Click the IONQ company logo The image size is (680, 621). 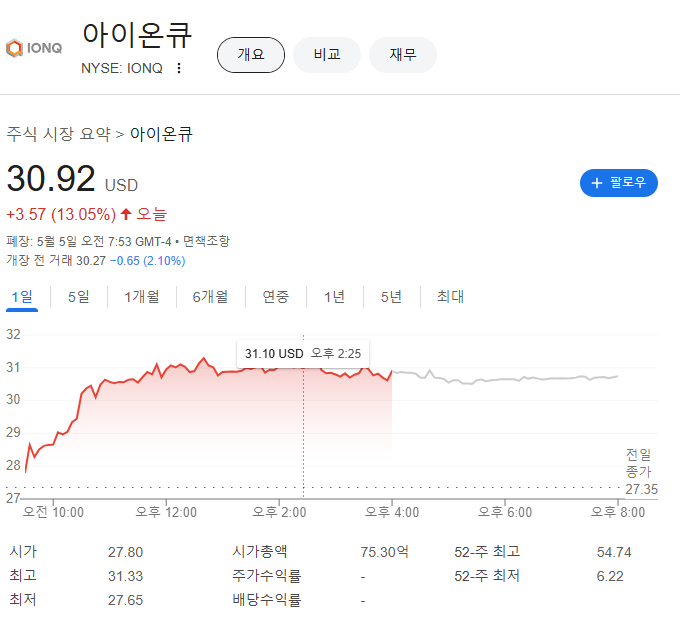34,48
